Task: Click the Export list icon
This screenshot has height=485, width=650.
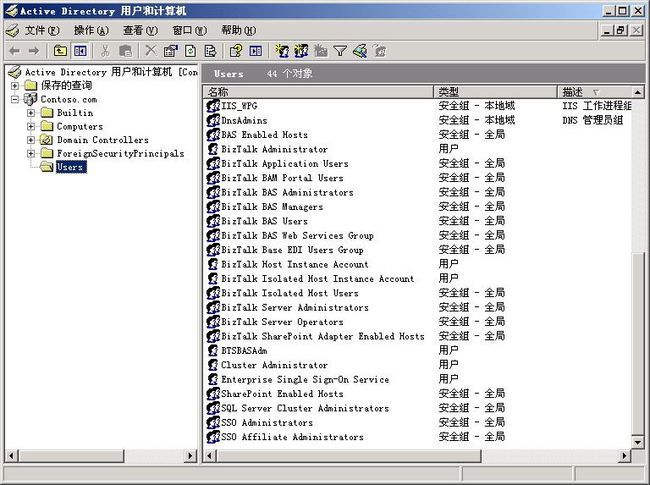Action: tap(211, 51)
